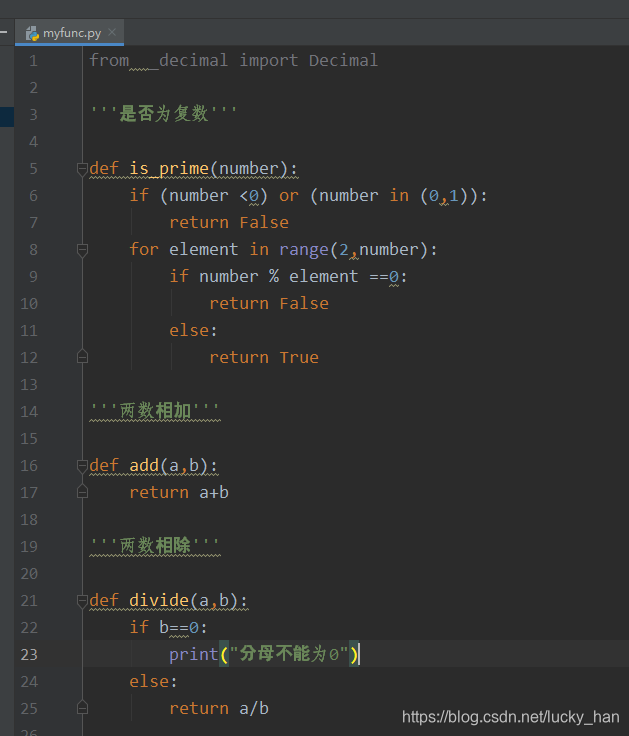Click the '是否为复数' docstring

[x=163, y=114]
